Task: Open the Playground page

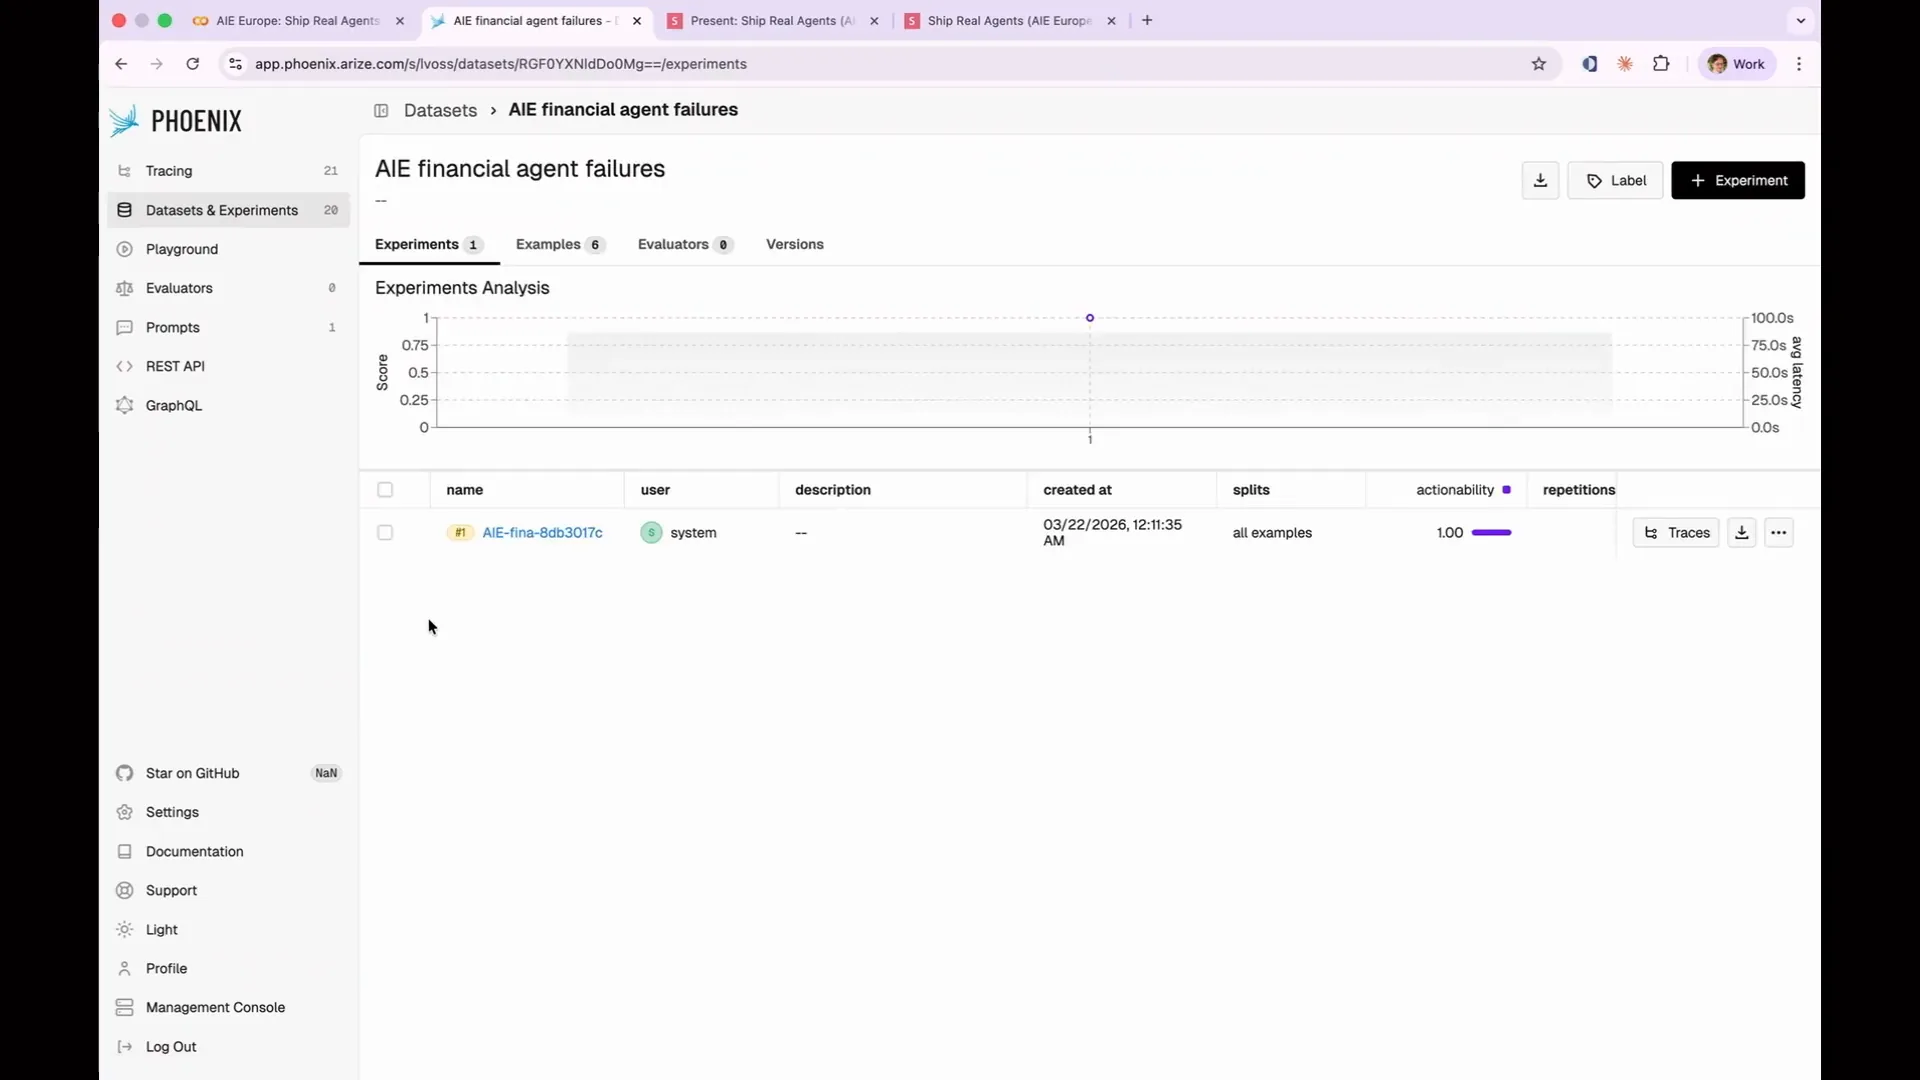Action: (x=228, y=249)
